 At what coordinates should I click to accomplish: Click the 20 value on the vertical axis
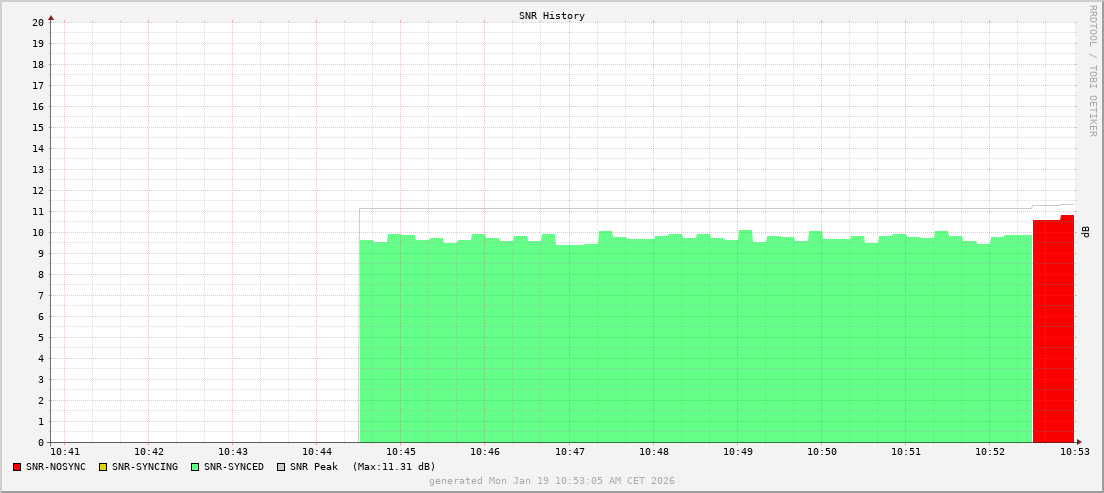coord(38,22)
